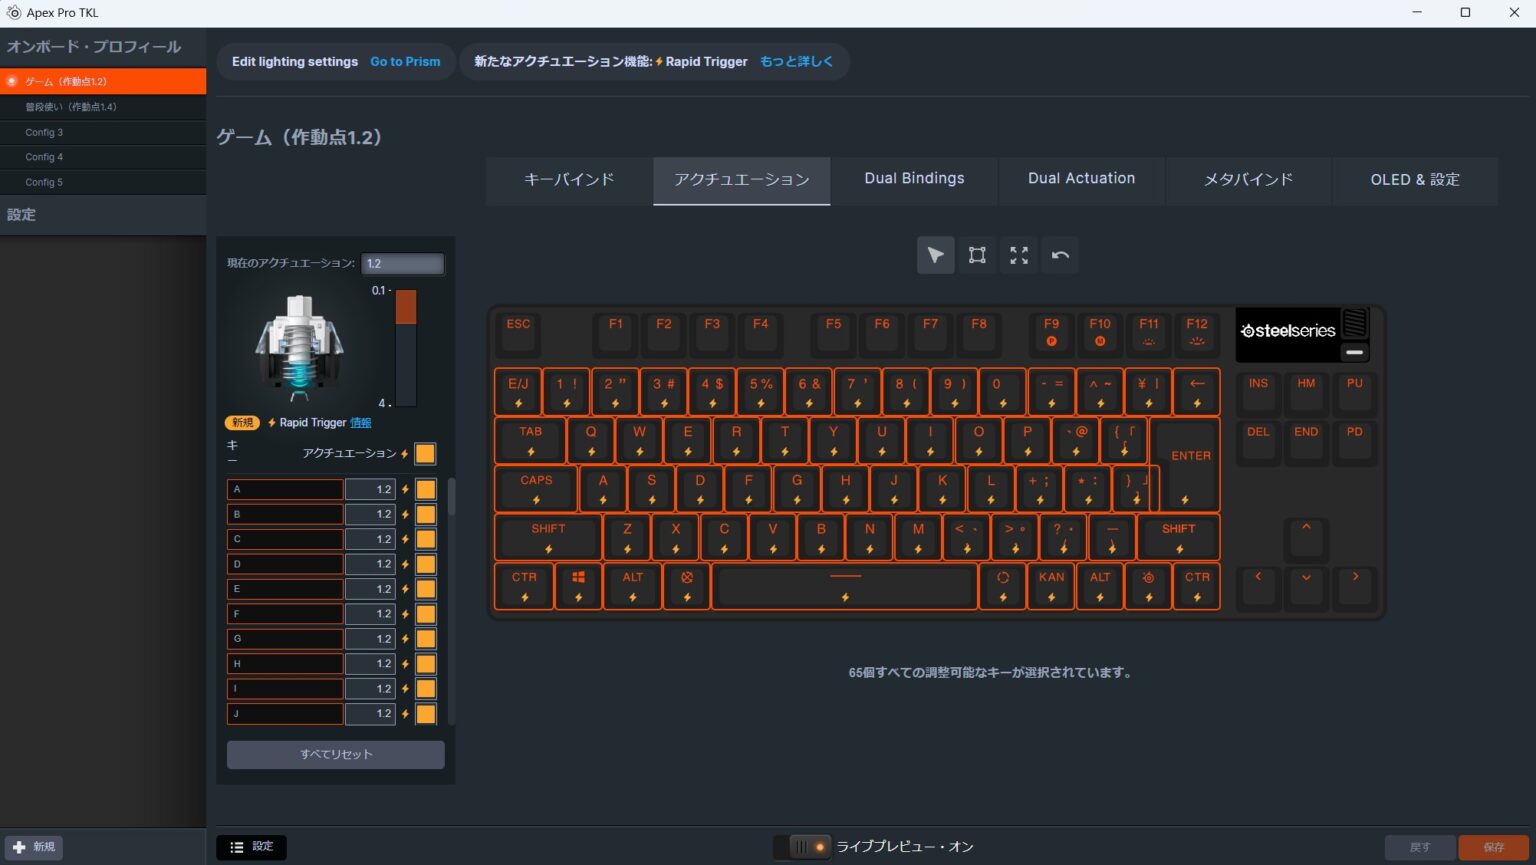
Task: Click the select-all expand arrows tool
Action: pyautogui.click(x=1019, y=255)
